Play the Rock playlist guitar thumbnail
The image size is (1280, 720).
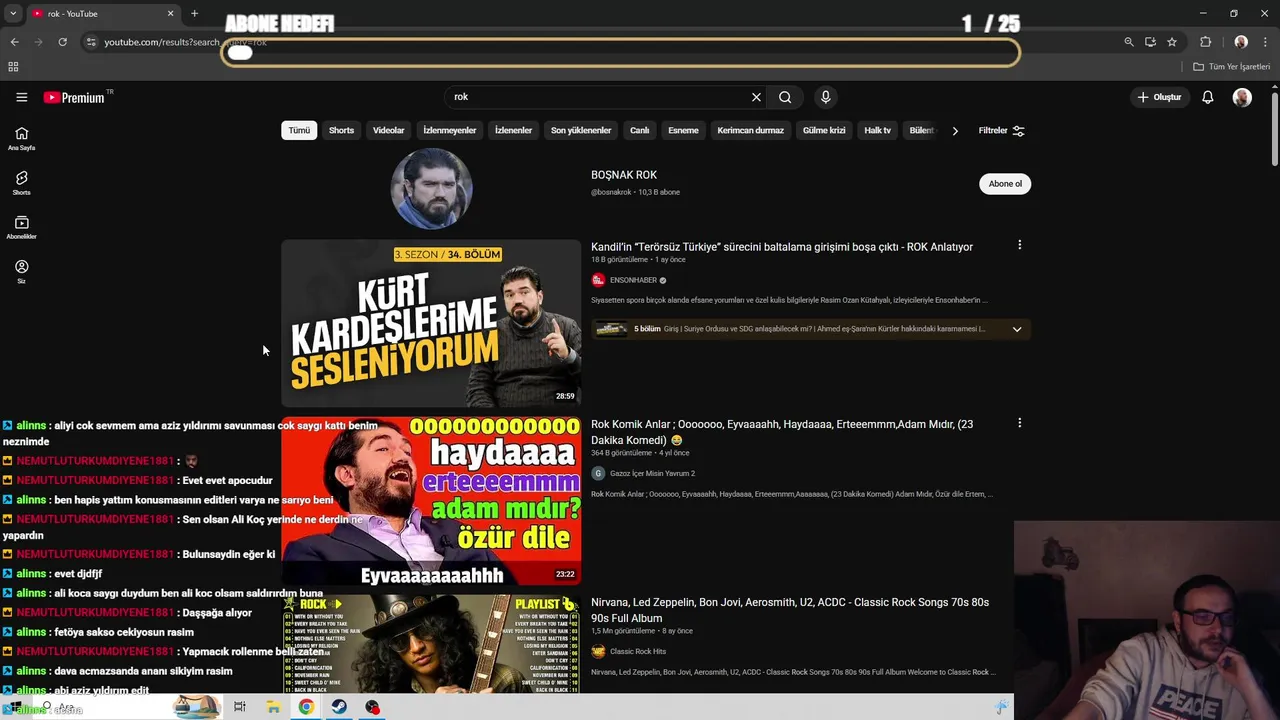point(431,644)
